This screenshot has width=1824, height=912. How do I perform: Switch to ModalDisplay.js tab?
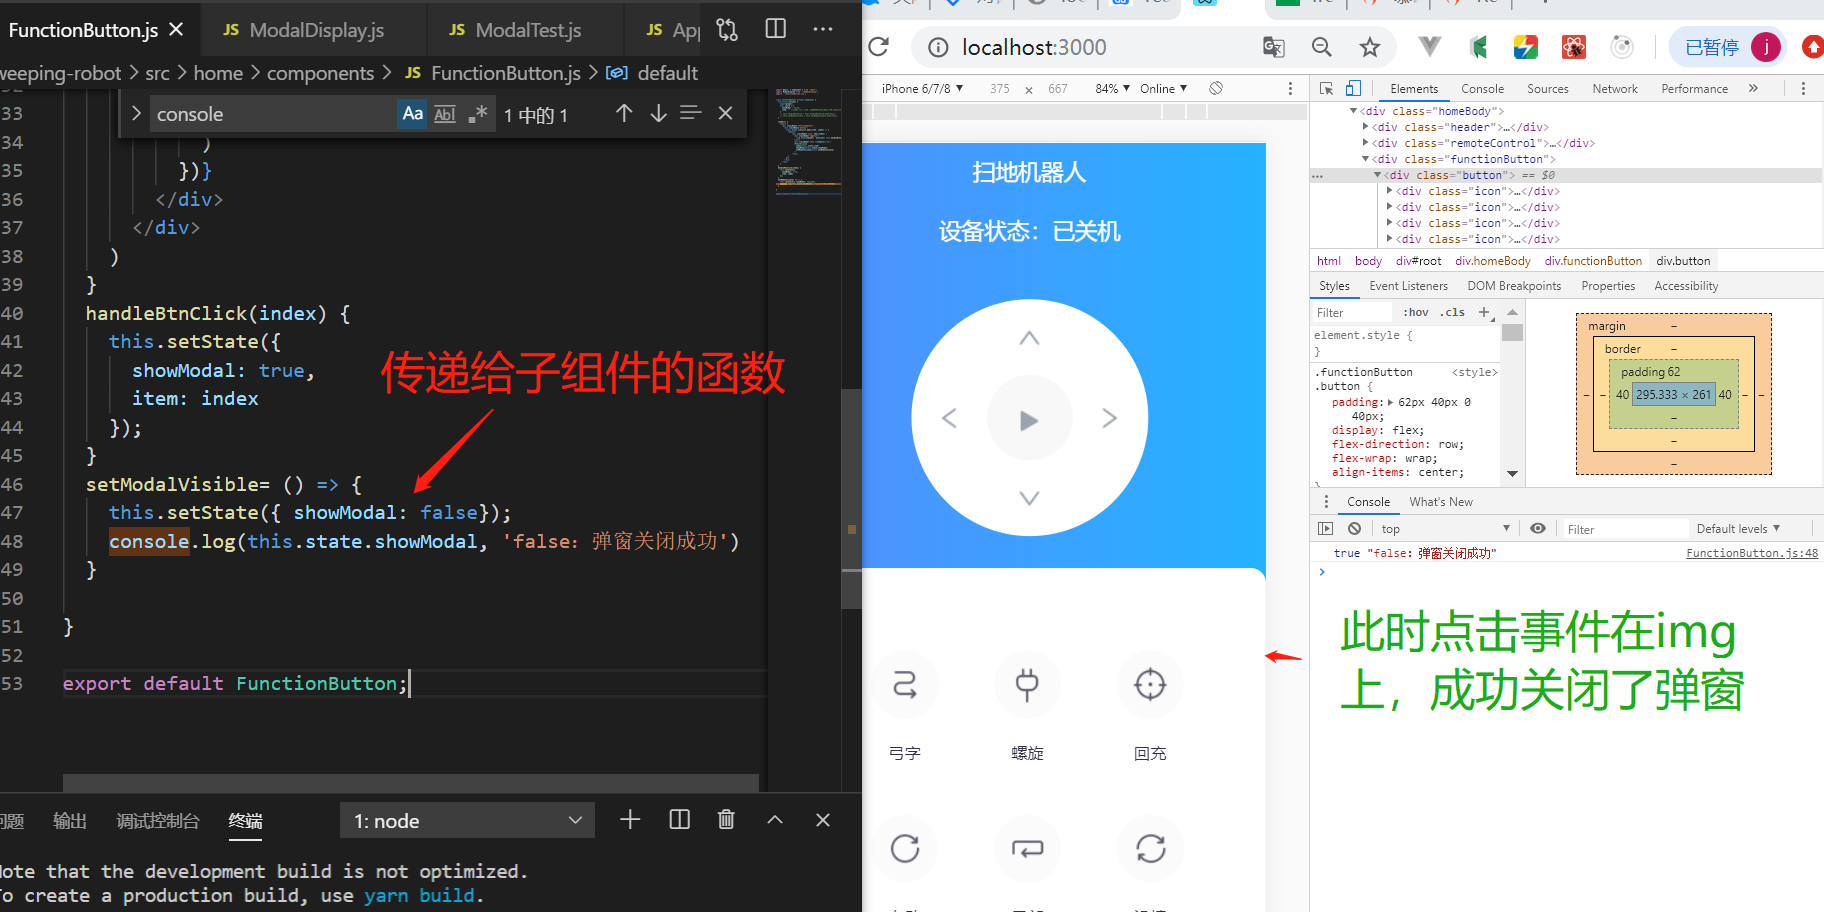coord(316,30)
